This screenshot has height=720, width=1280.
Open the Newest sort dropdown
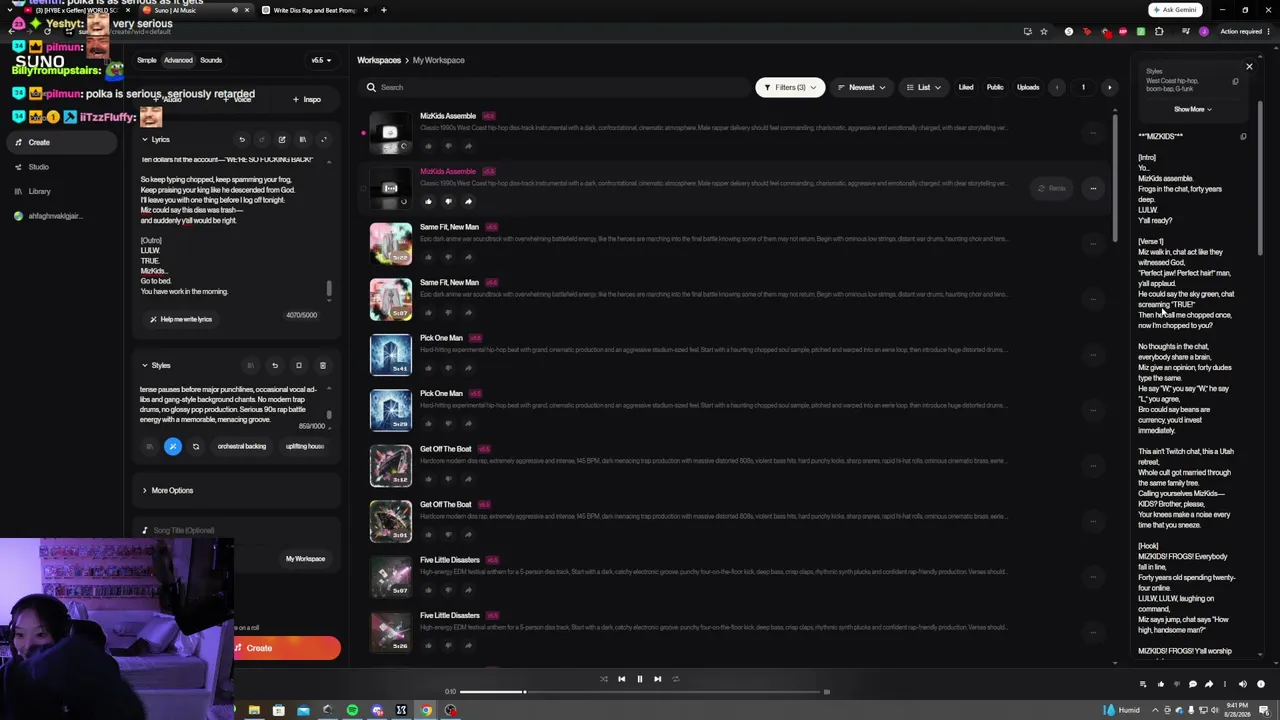(x=861, y=87)
